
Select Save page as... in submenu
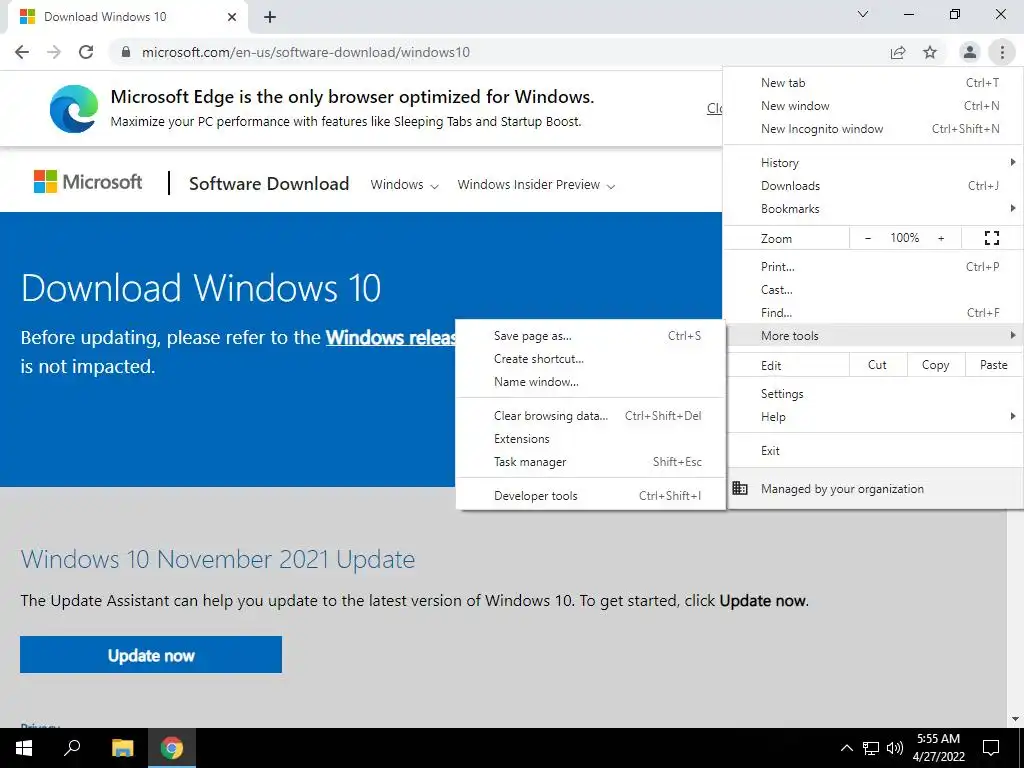coord(590,336)
